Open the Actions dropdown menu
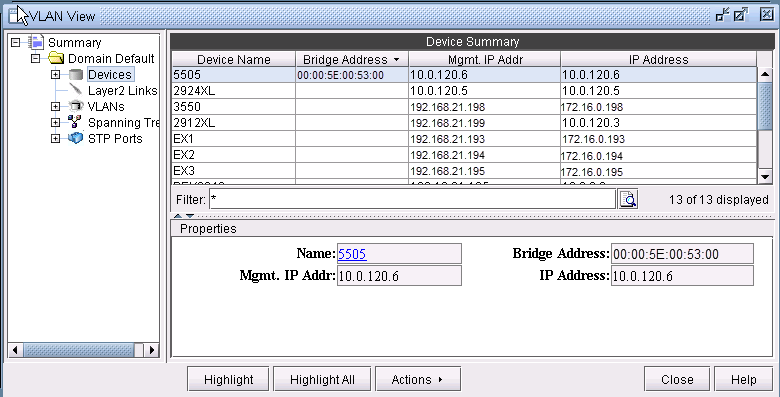Screen dimensions: 780x397 [418, 380]
